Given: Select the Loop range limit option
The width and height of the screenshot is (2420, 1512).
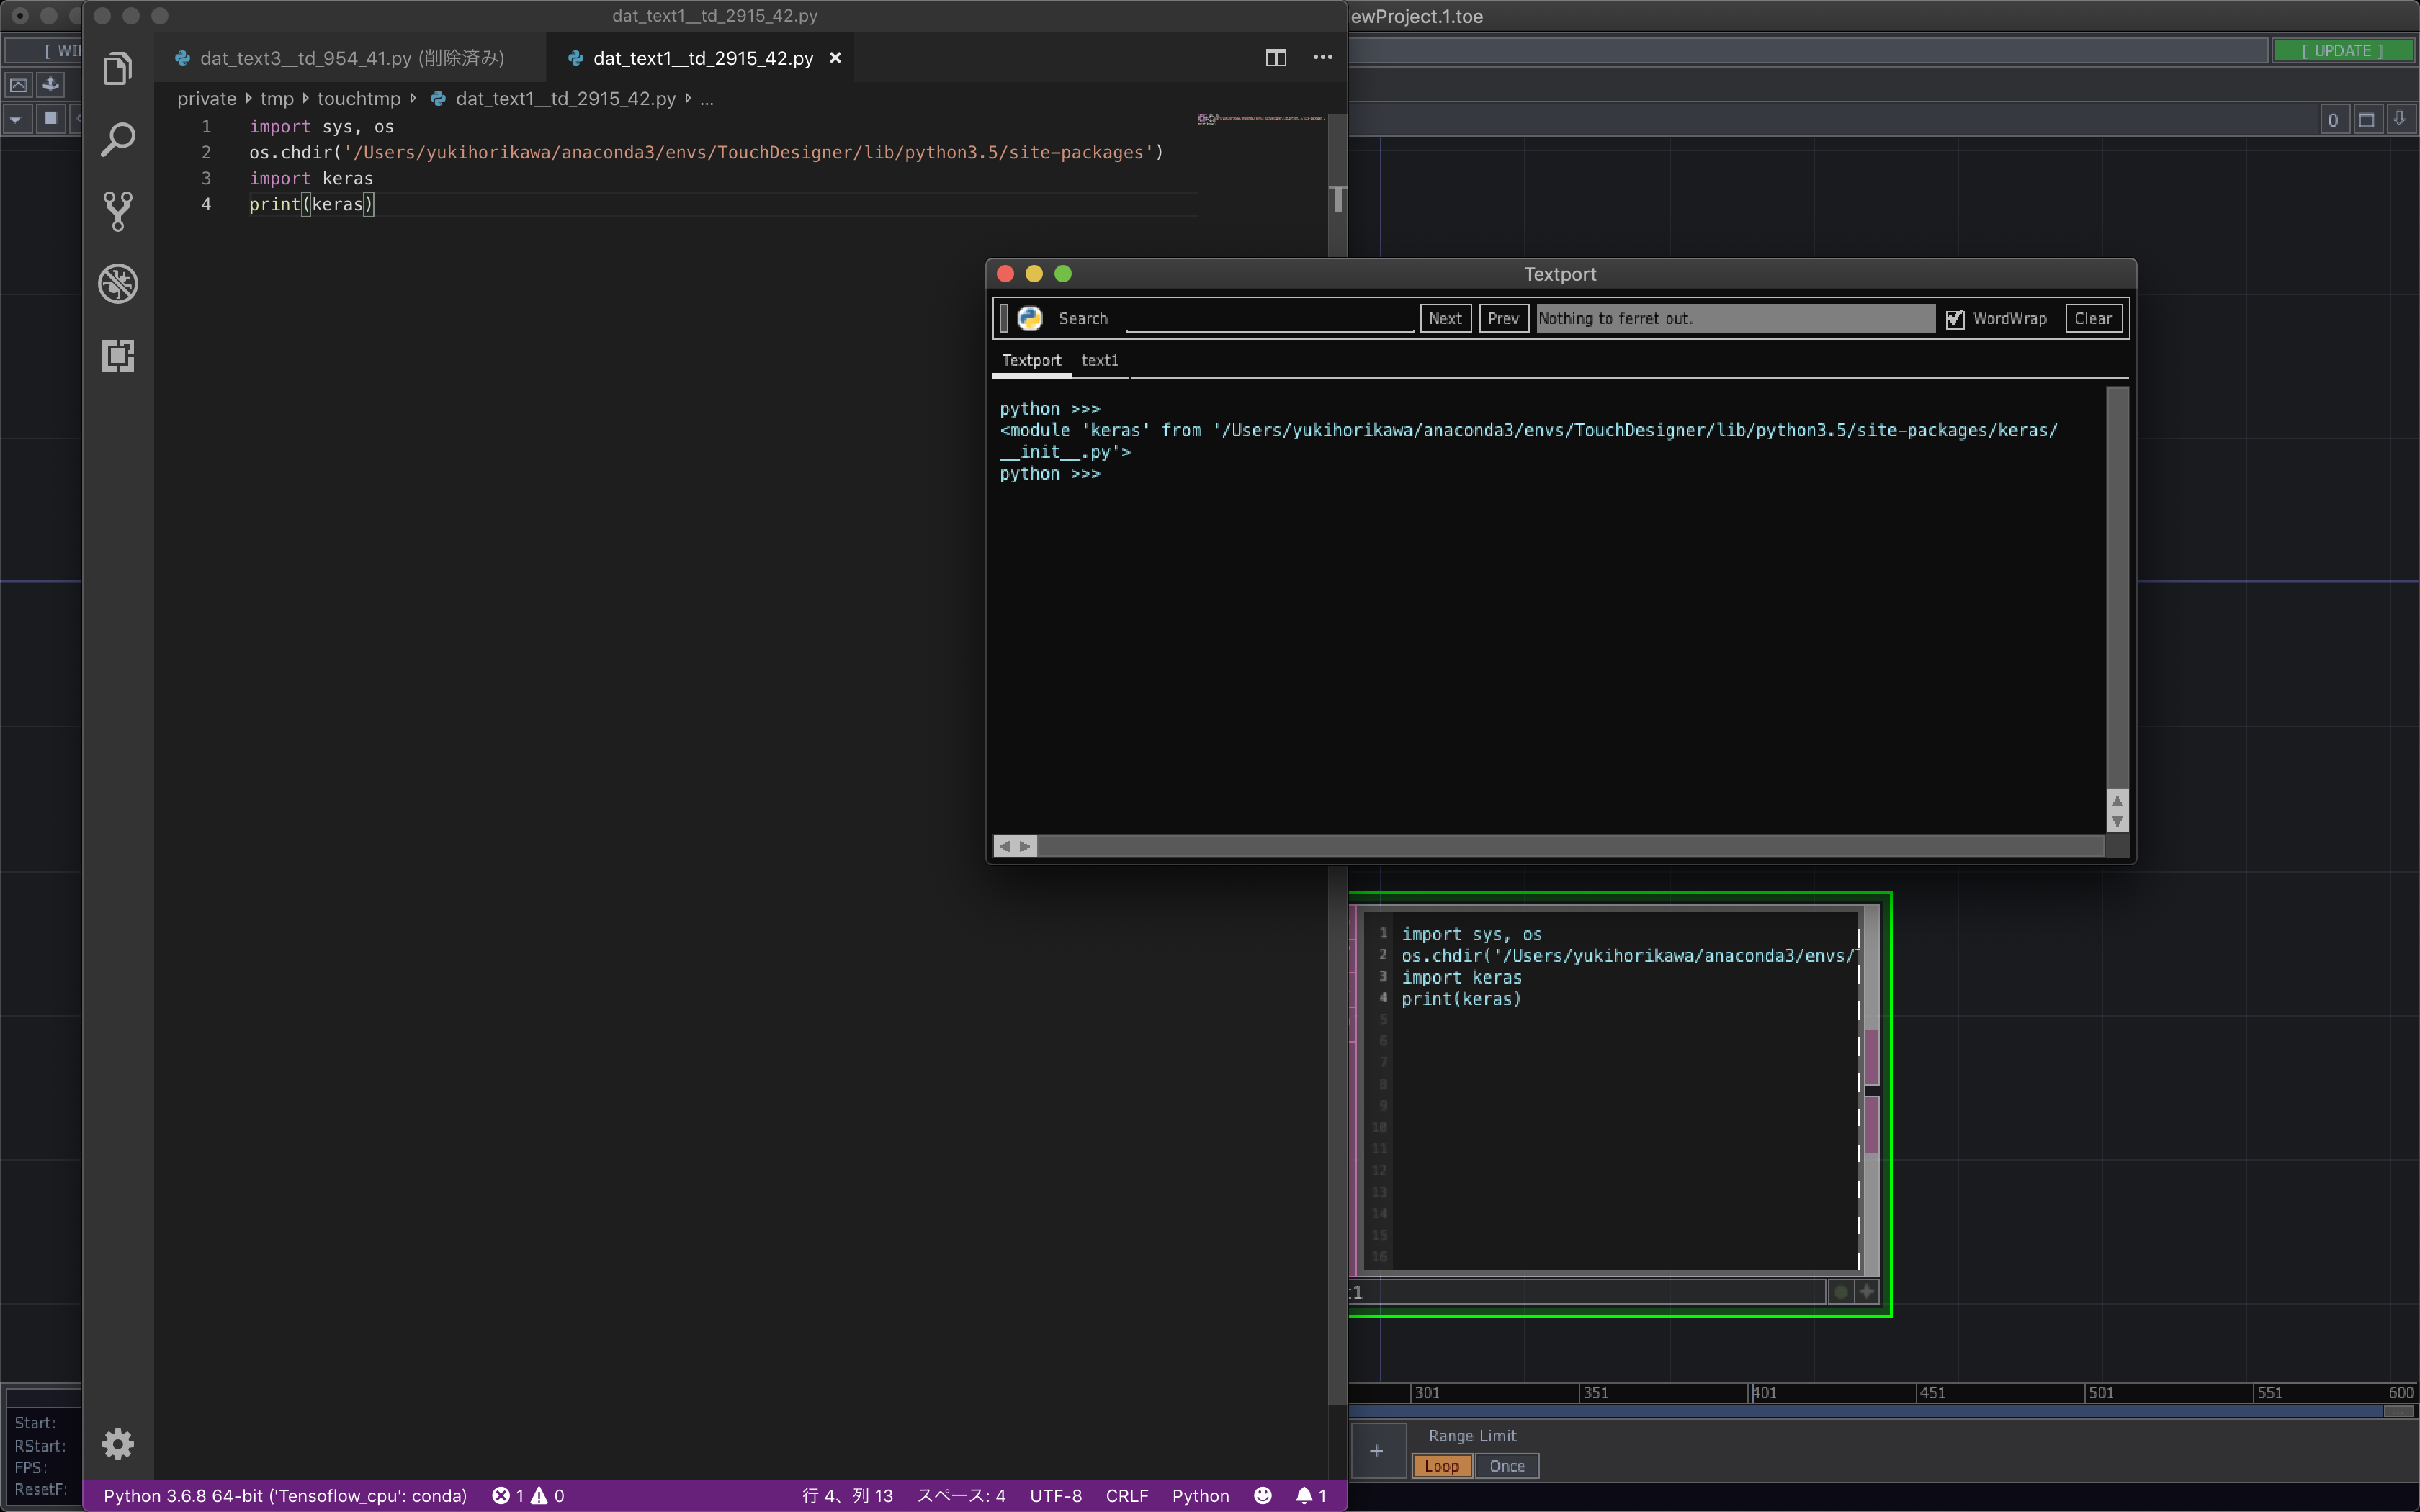Looking at the screenshot, I should 1441,1466.
